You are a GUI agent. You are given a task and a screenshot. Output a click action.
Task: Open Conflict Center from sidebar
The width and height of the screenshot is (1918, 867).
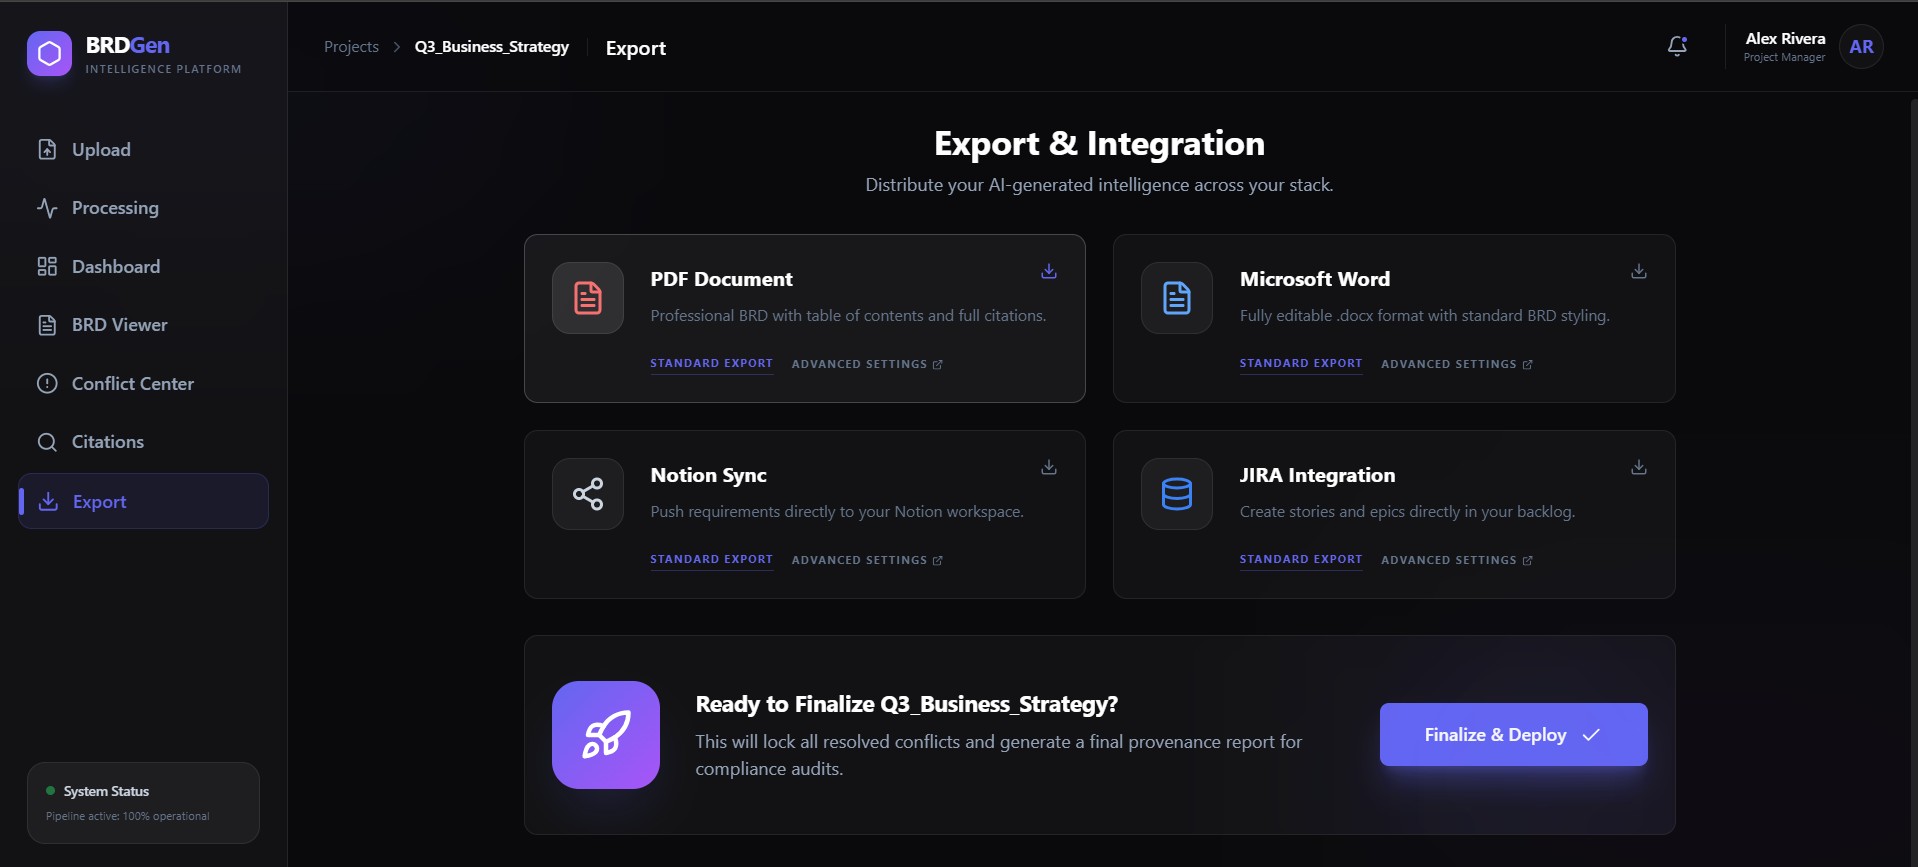pos(143,384)
